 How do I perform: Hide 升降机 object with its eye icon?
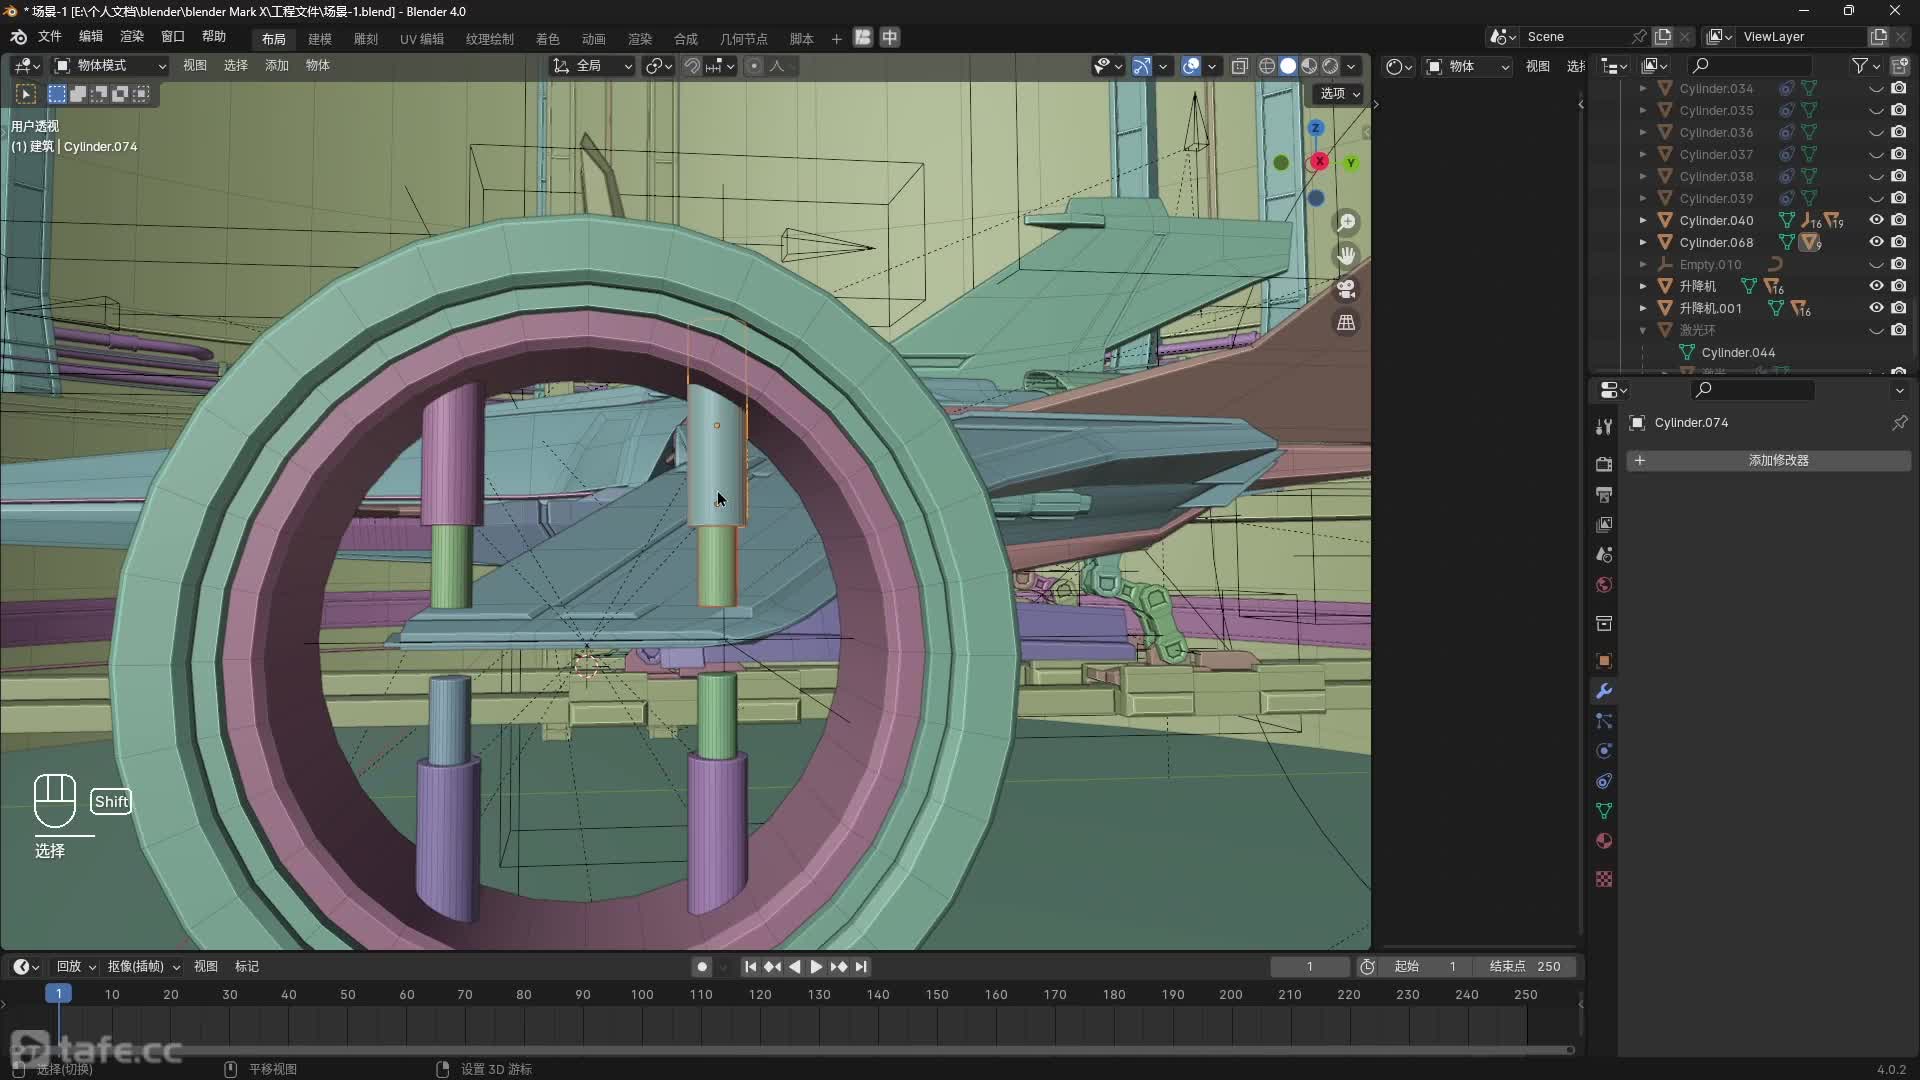point(1876,286)
